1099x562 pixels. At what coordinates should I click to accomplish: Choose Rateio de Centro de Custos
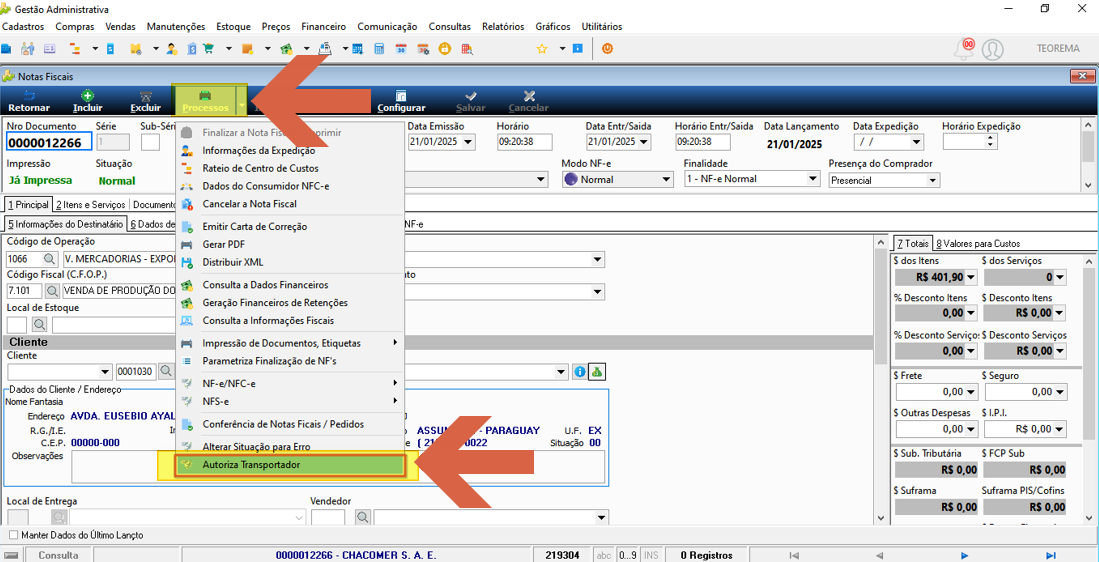coord(290,168)
